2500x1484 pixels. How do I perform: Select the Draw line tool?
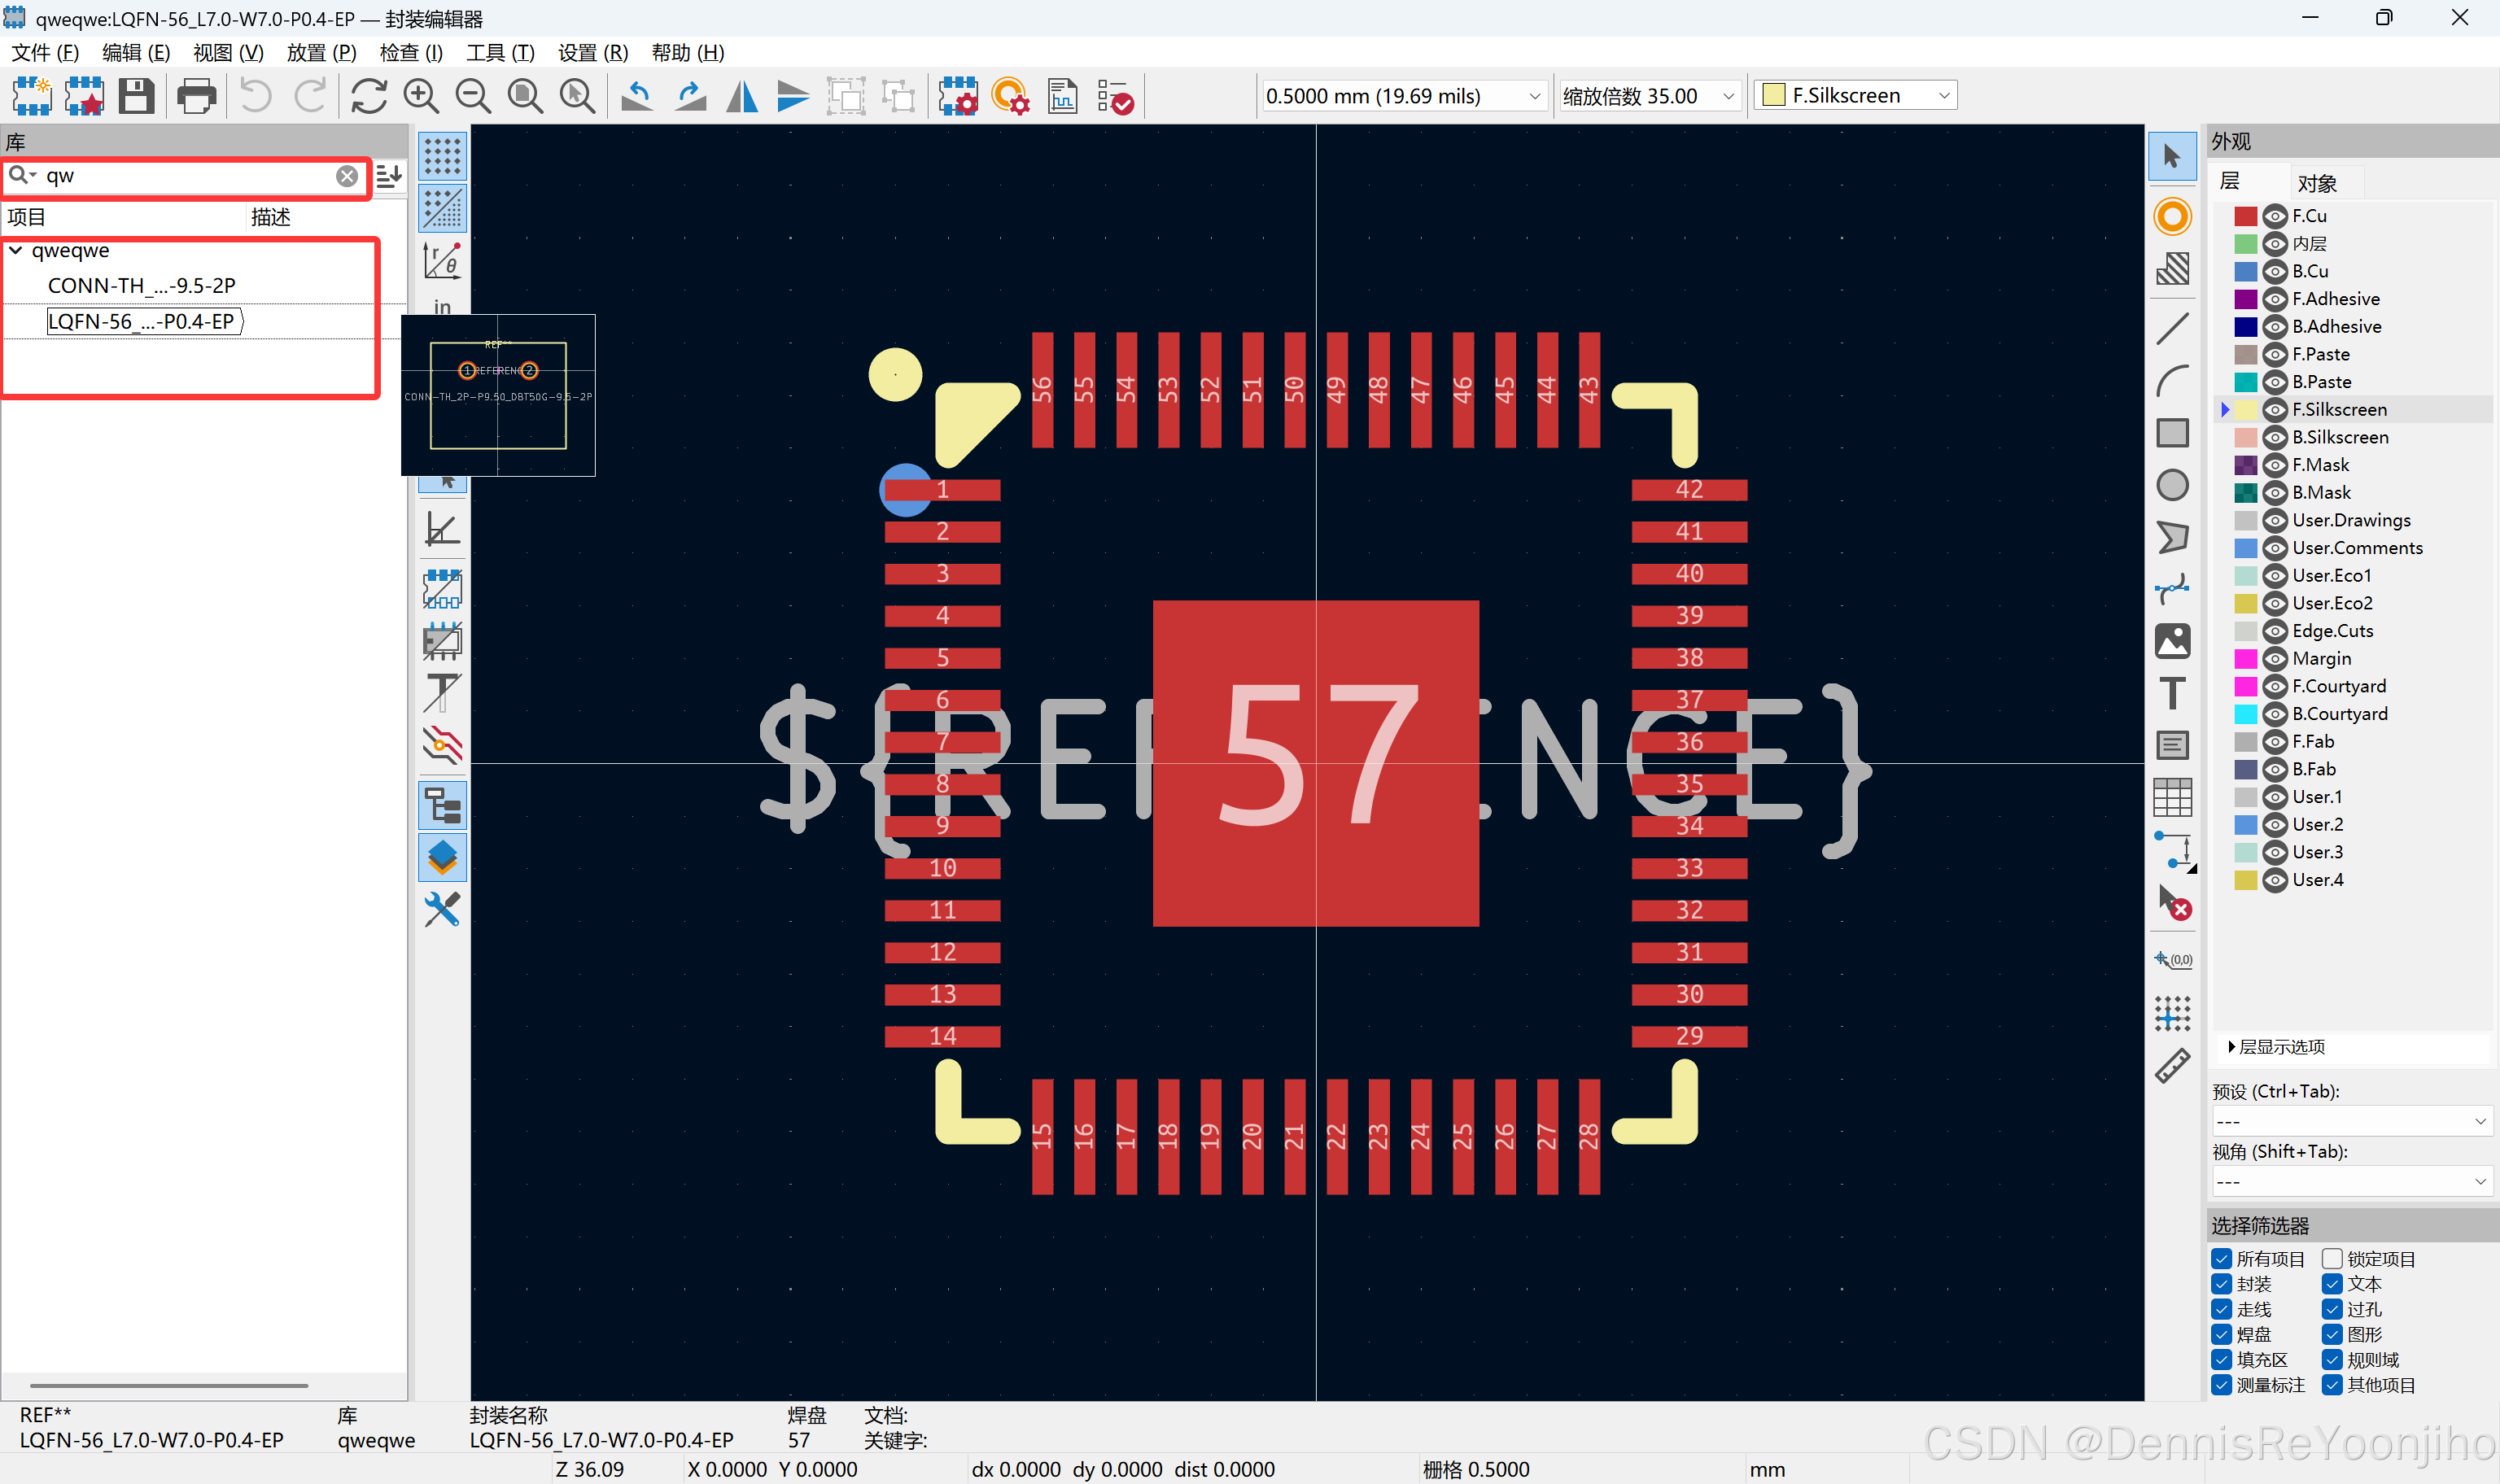(2172, 328)
